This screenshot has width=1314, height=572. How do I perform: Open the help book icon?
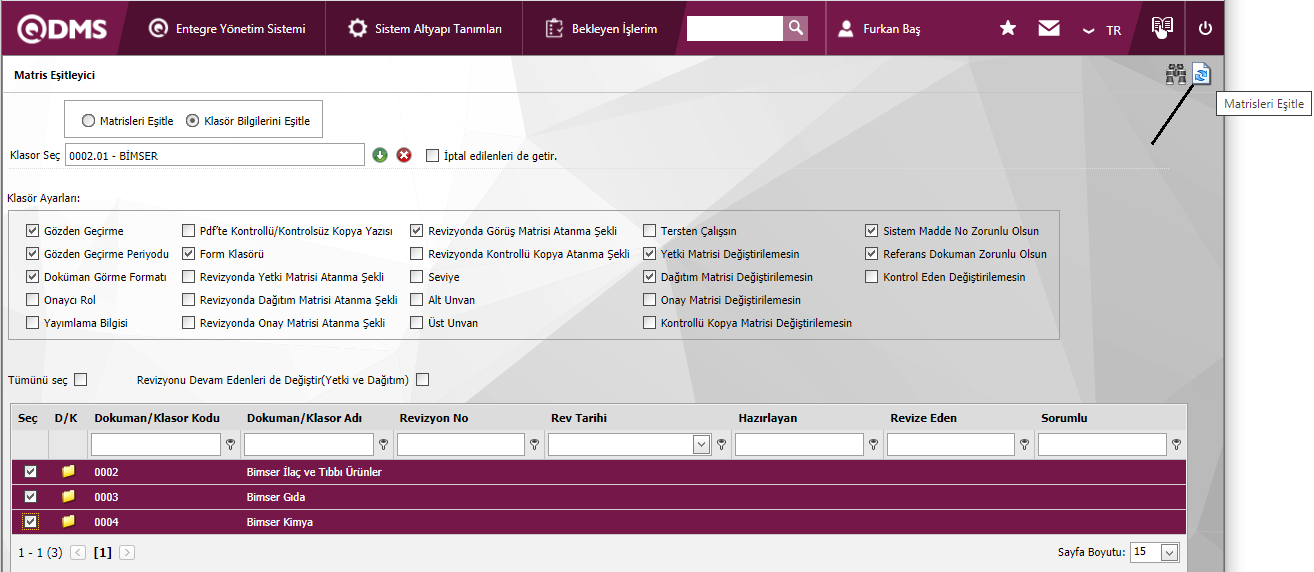[x=1161, y=27]
